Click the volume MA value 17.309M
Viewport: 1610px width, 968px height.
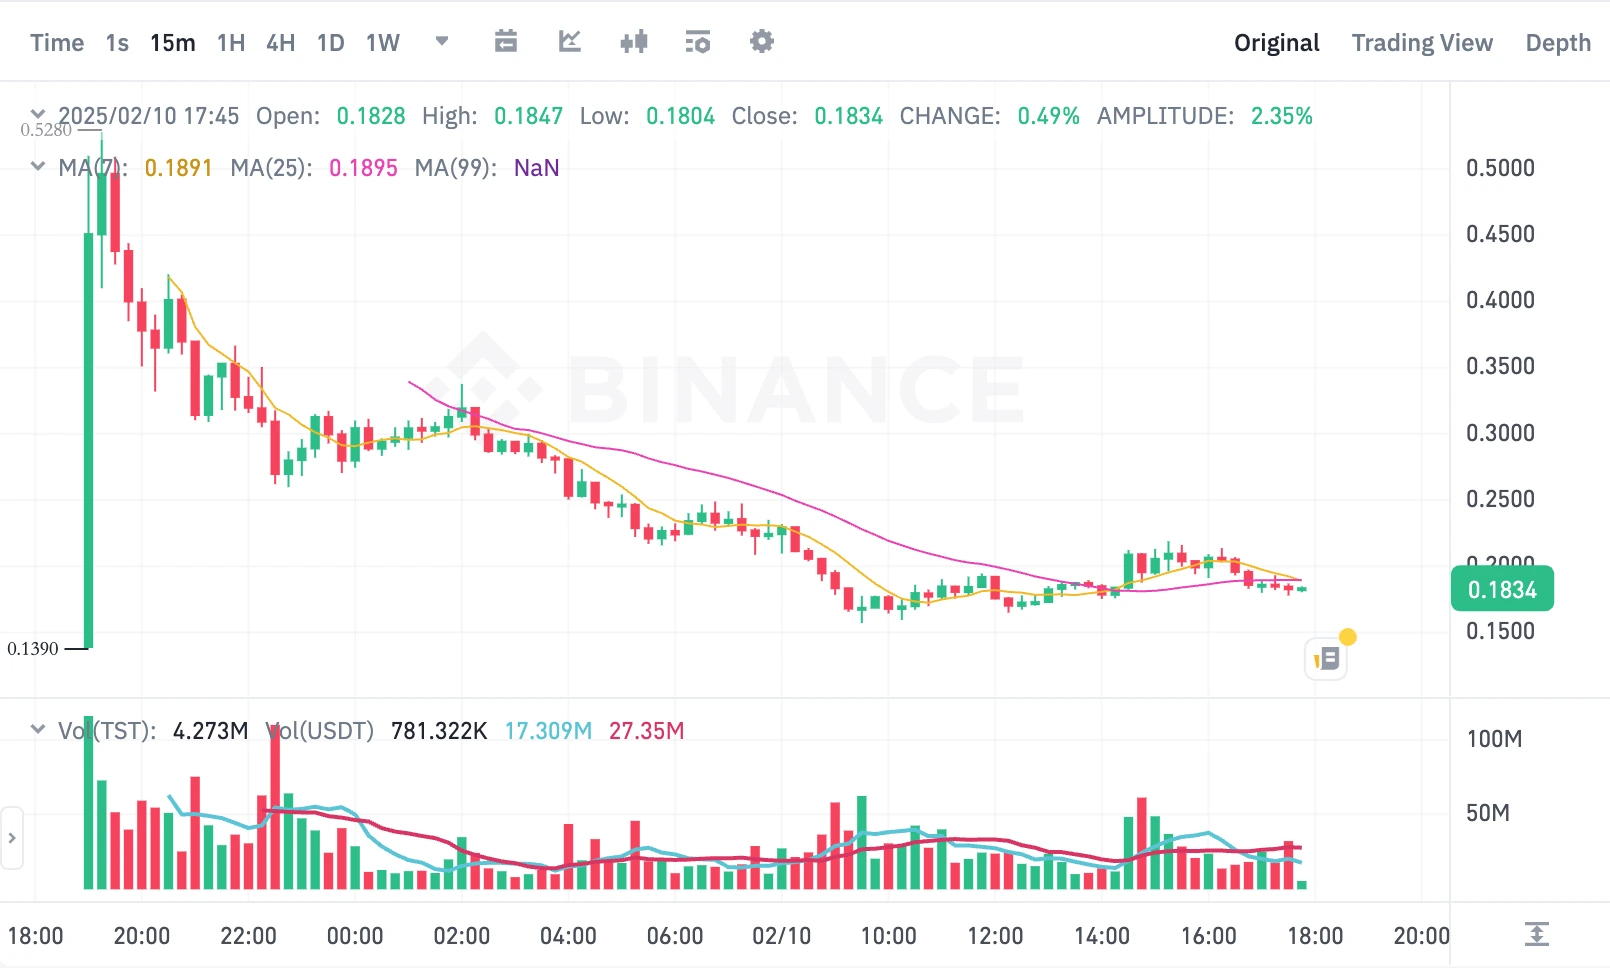(548, 731)
